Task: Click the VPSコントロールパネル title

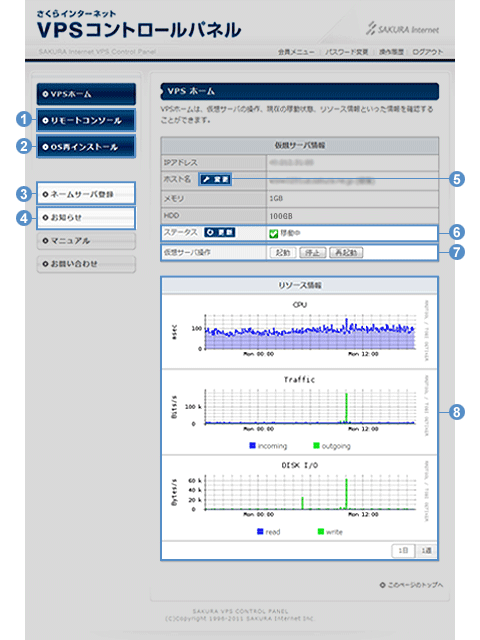Action: (x=139, y=30)
